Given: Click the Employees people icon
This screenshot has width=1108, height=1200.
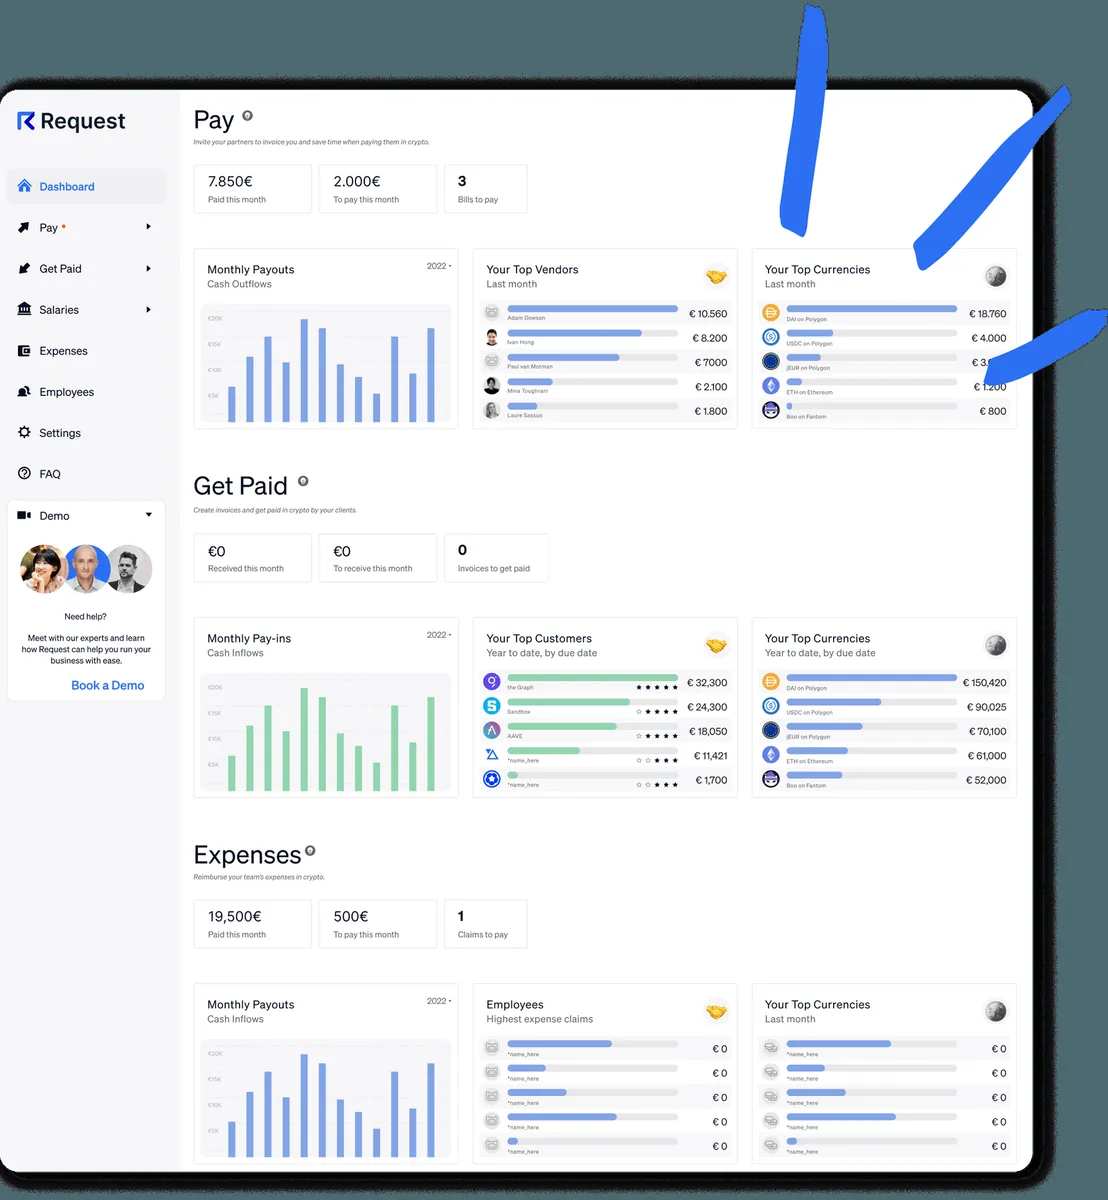Looking at the screenshot, I should coord(24,391).
